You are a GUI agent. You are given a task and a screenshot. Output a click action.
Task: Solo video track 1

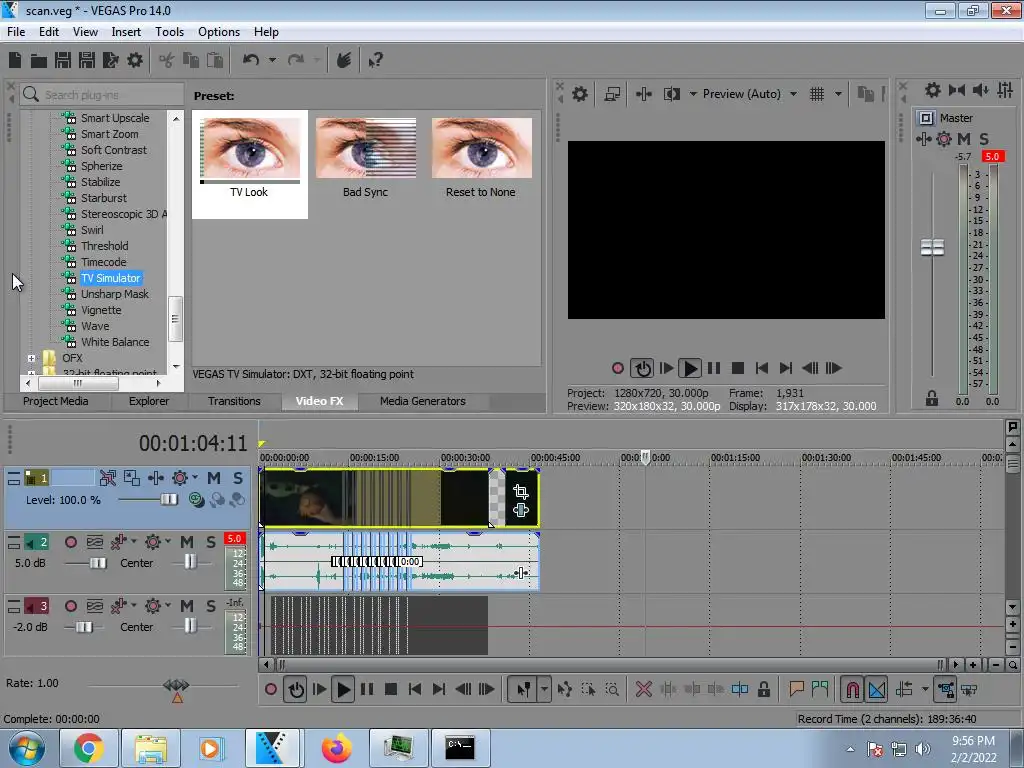(x=238, y=478)
